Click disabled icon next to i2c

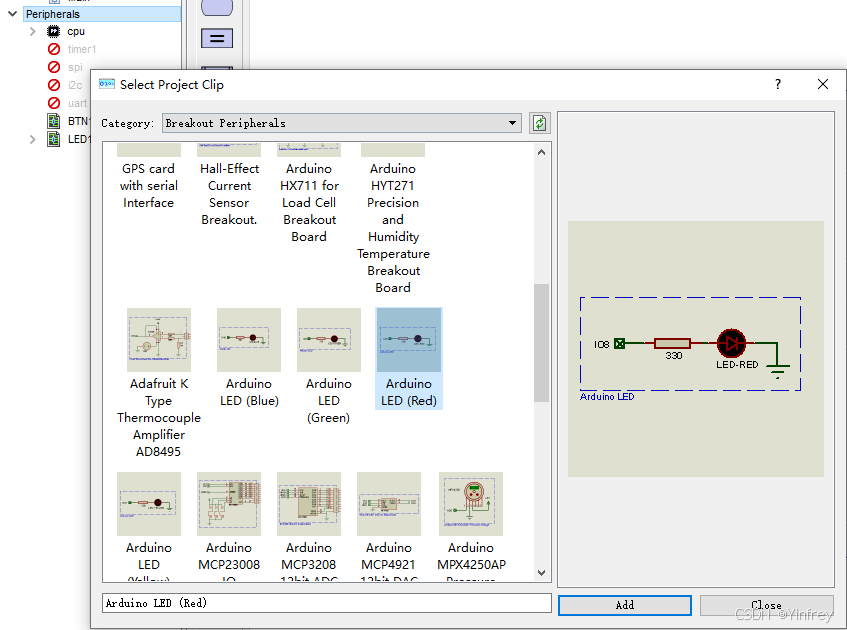(53, 85)
